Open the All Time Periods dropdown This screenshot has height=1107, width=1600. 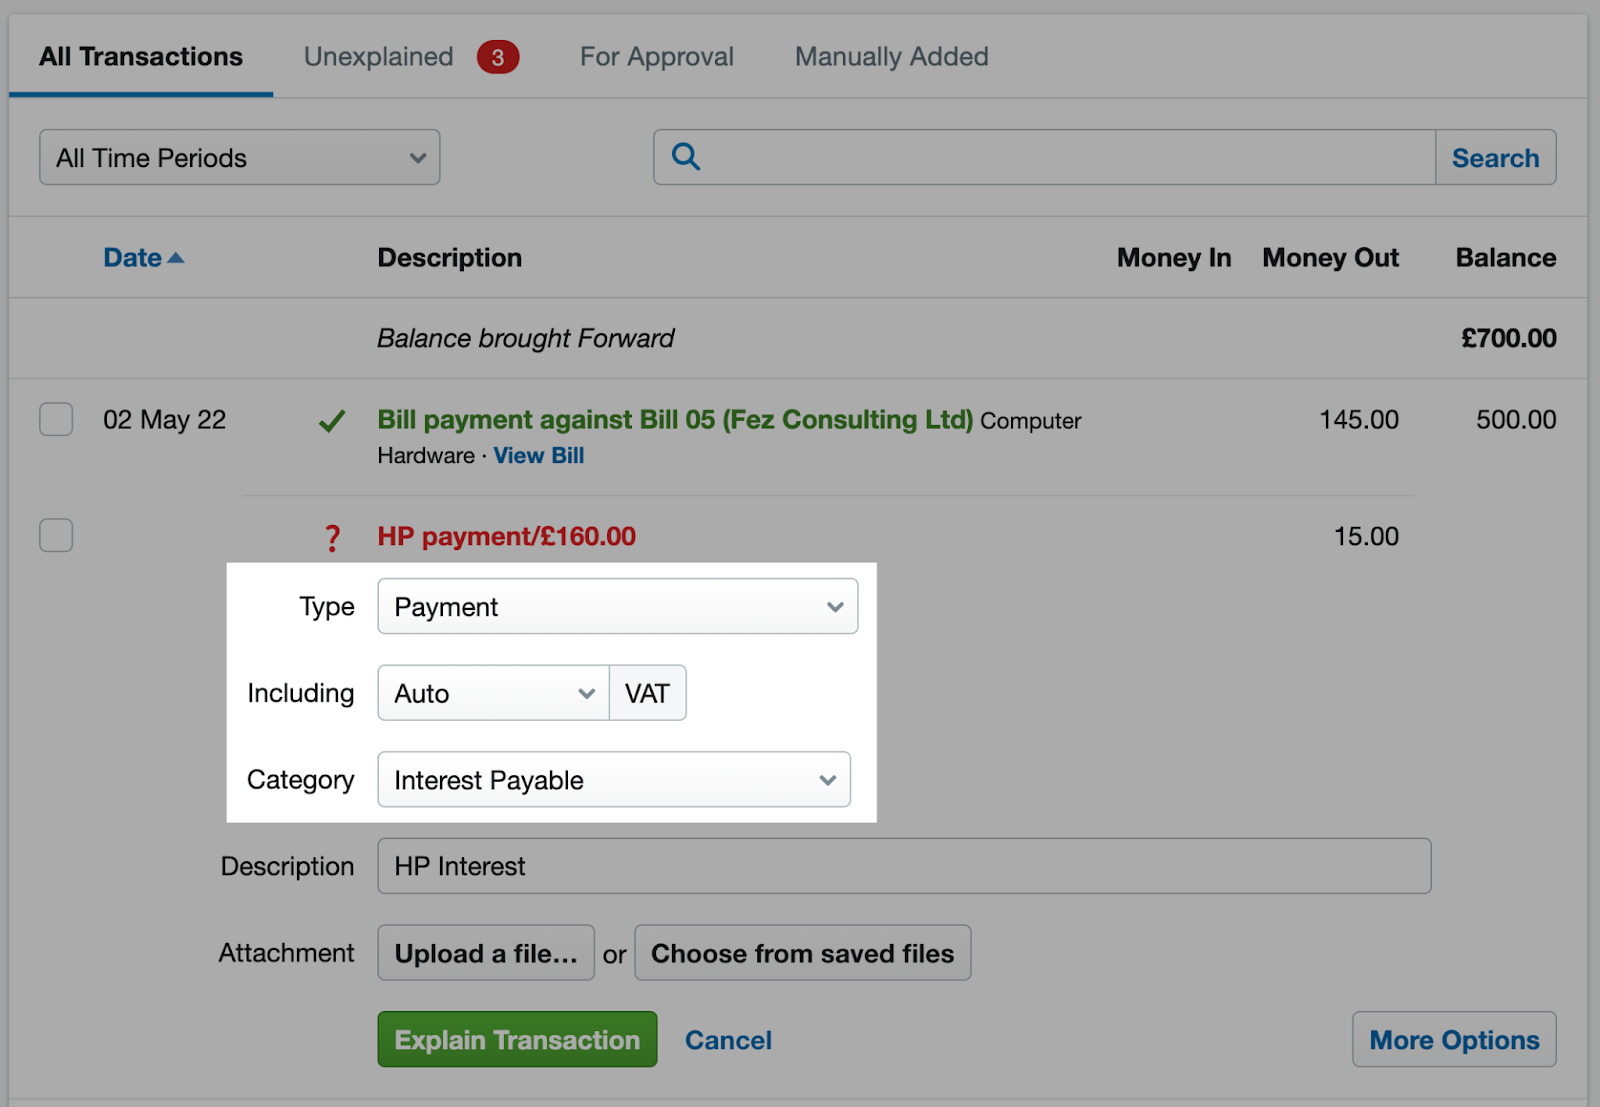(239, 157)
